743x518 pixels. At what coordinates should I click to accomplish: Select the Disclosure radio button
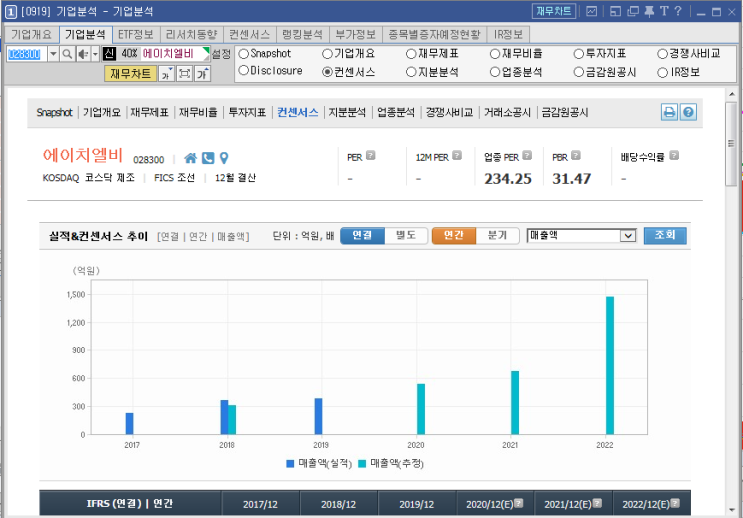[244, 71]
